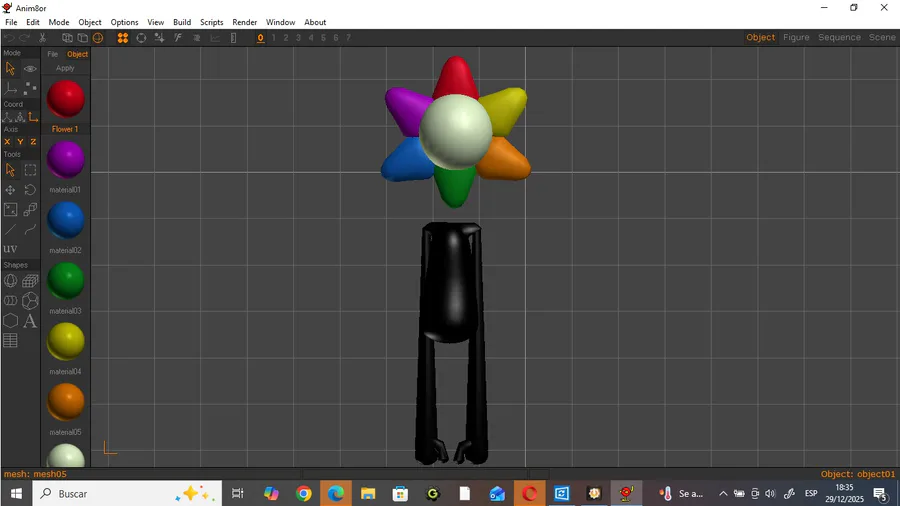Pick the Drag Select rectangle tool

click(x=30, y=170)
